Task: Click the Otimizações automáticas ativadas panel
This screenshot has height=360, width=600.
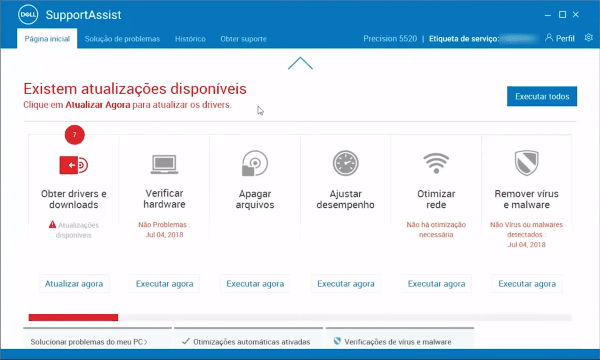Action: pyautogui.click(x=248, y=338)
